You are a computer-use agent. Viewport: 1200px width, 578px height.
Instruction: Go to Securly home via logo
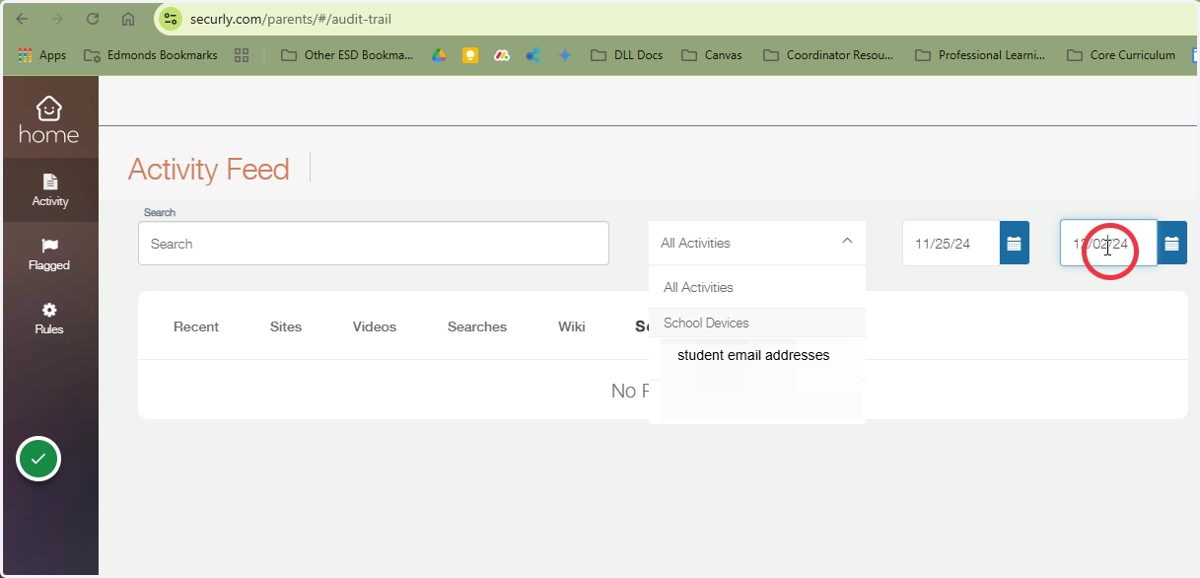coord(49,120)
